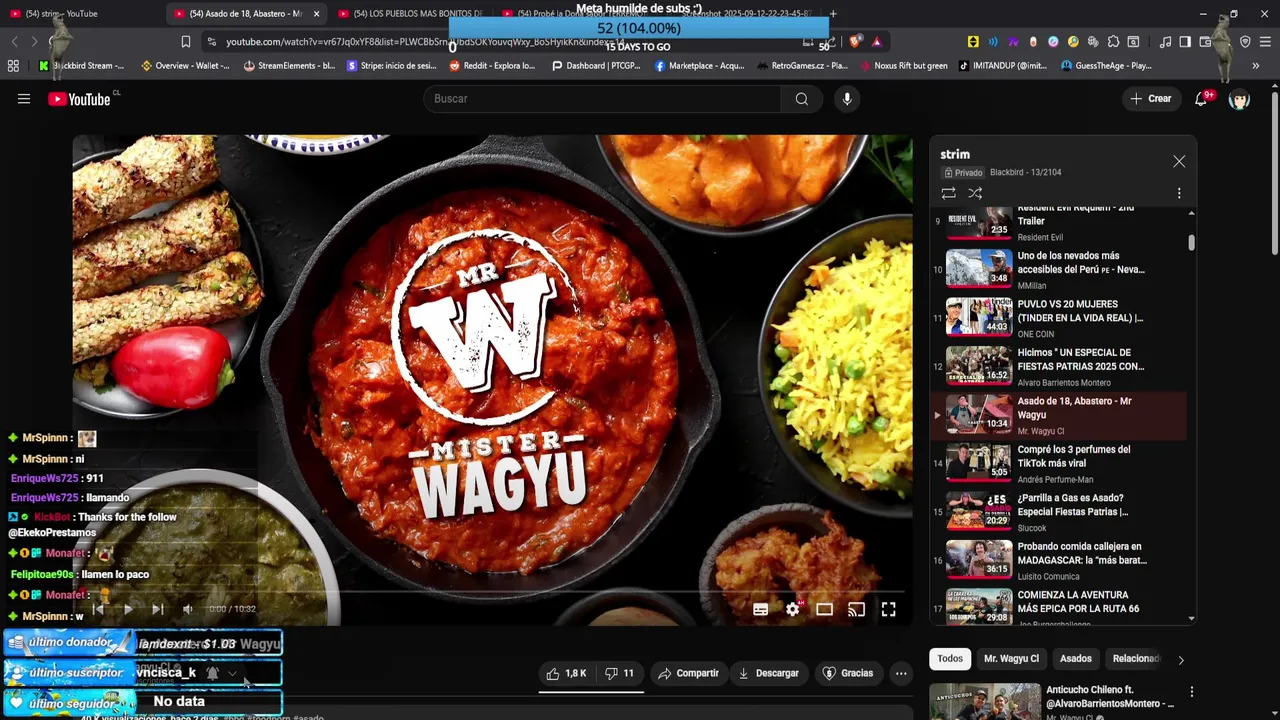Viewport: 1280px width, 720px height.
Task: Click the search magnifier button
Action: [x=801, y=99]
